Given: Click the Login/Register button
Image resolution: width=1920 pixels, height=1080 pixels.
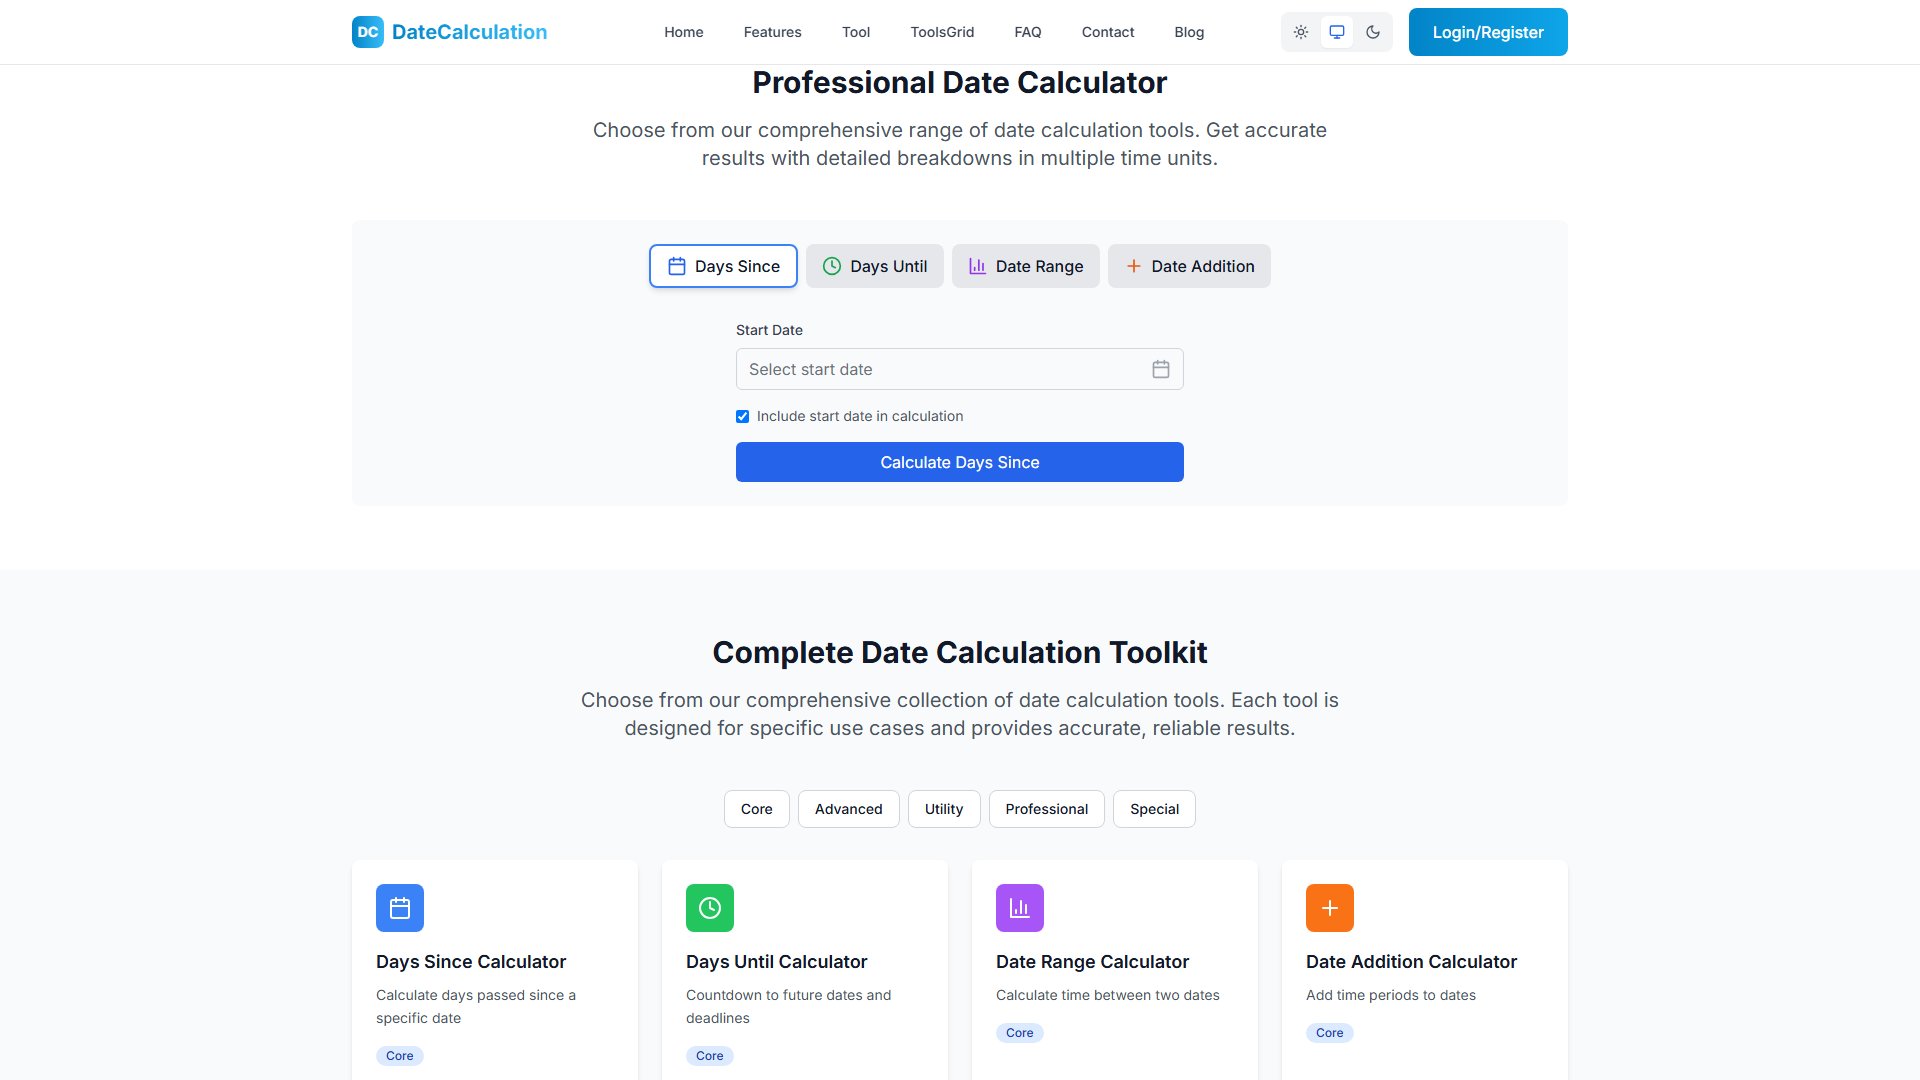Looking at the screenshot, I should tap(1488, 32).
